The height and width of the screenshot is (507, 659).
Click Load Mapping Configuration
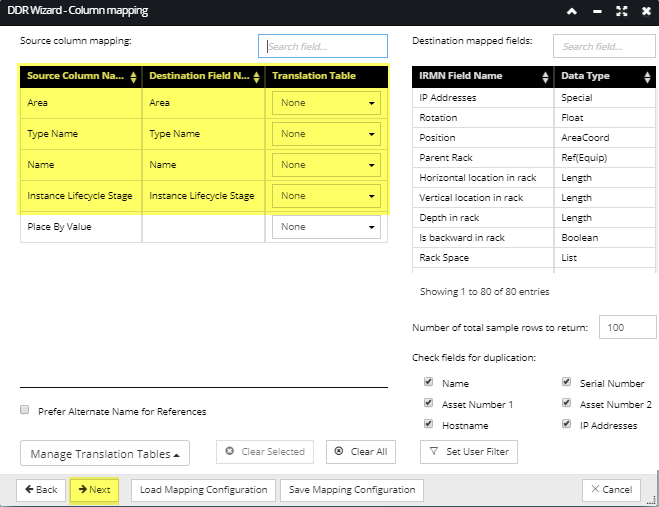203,490
